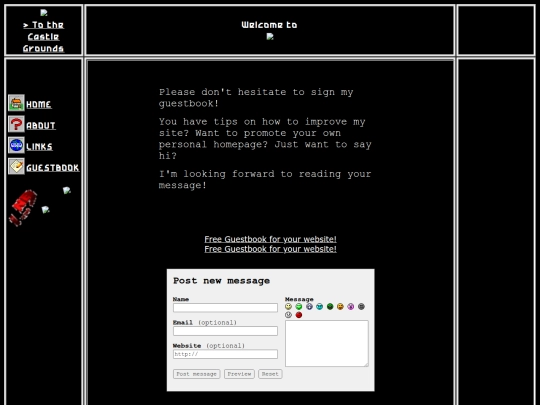Click the blue globe Links icon

pyautogui.click(x=16, y=145)
